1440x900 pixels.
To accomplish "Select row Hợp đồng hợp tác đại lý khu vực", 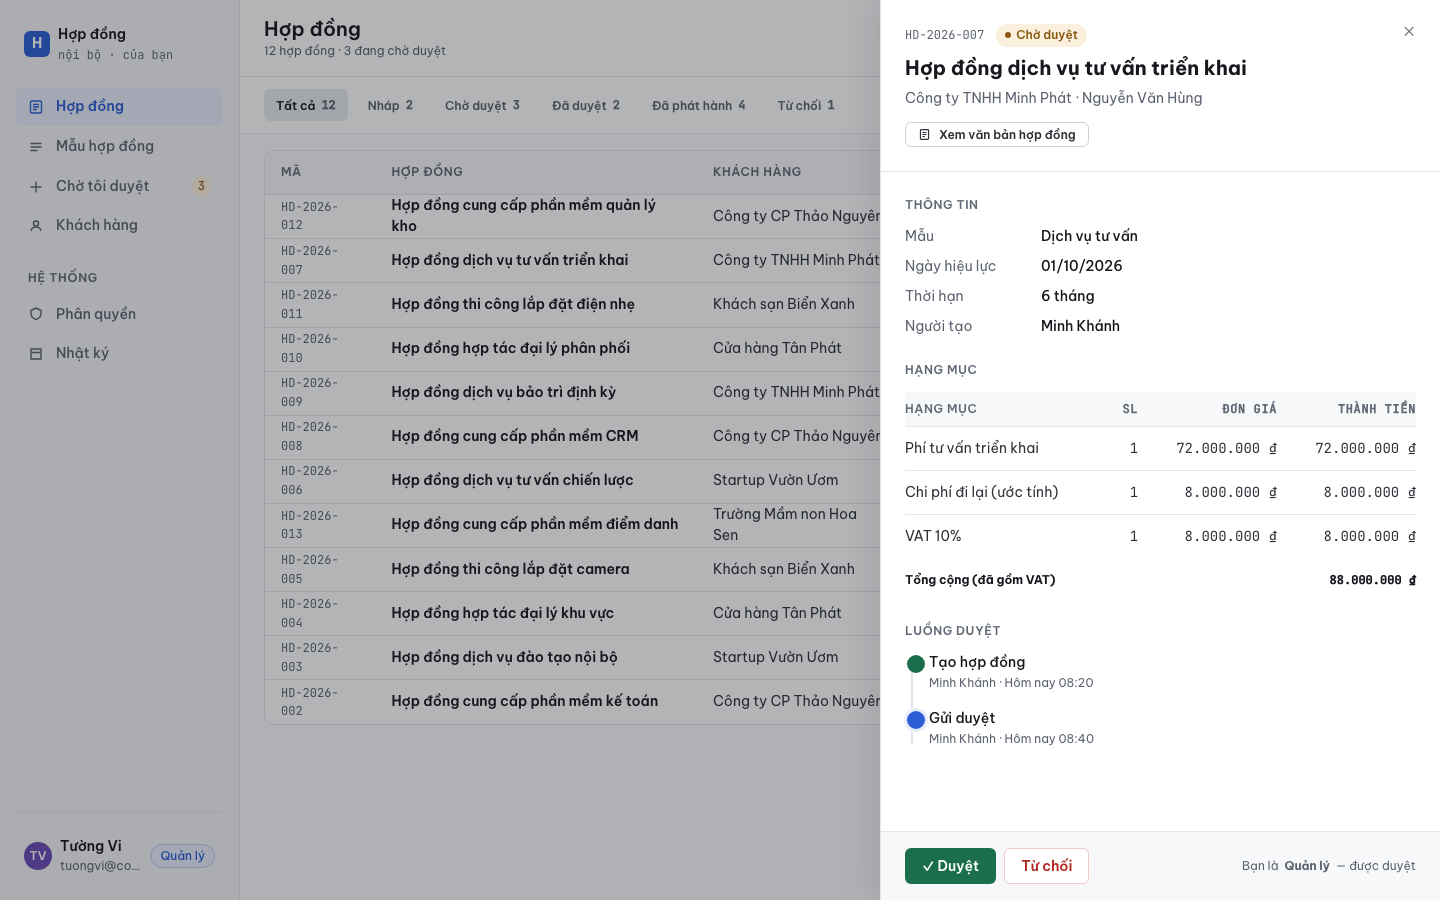I will click(x=572, y=613).
